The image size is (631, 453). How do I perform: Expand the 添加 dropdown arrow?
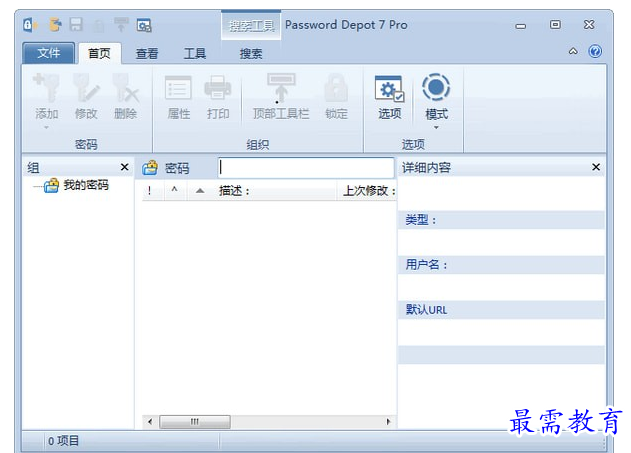(x=46, y=128)
